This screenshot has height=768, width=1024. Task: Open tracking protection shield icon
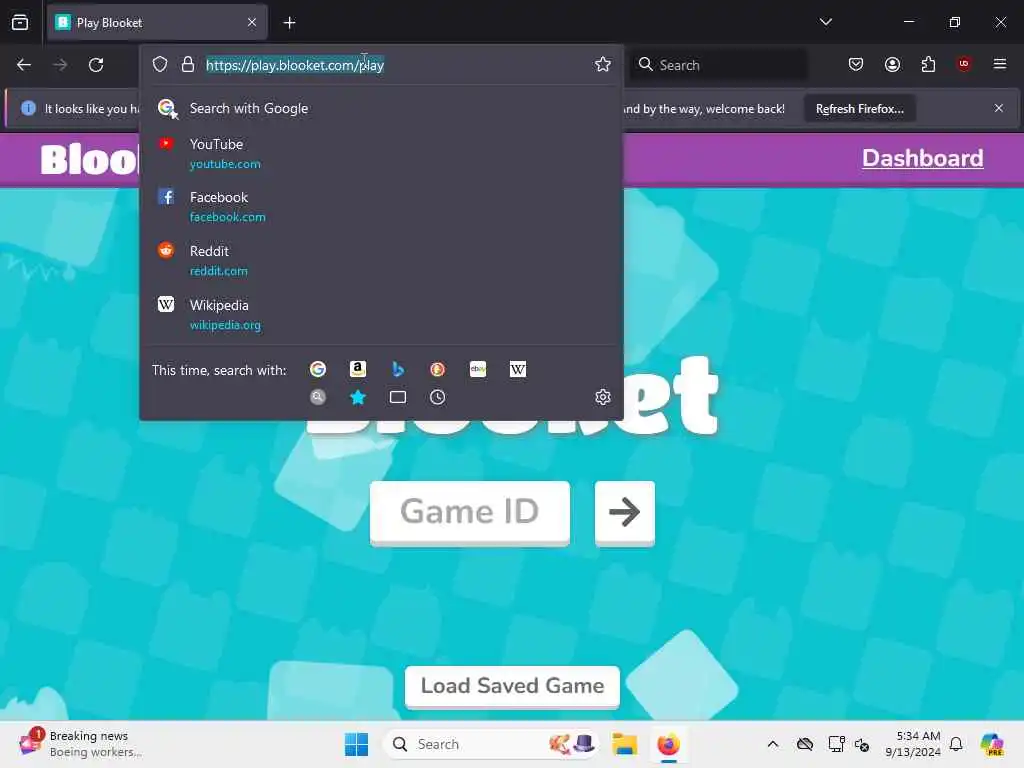[160, 64]
